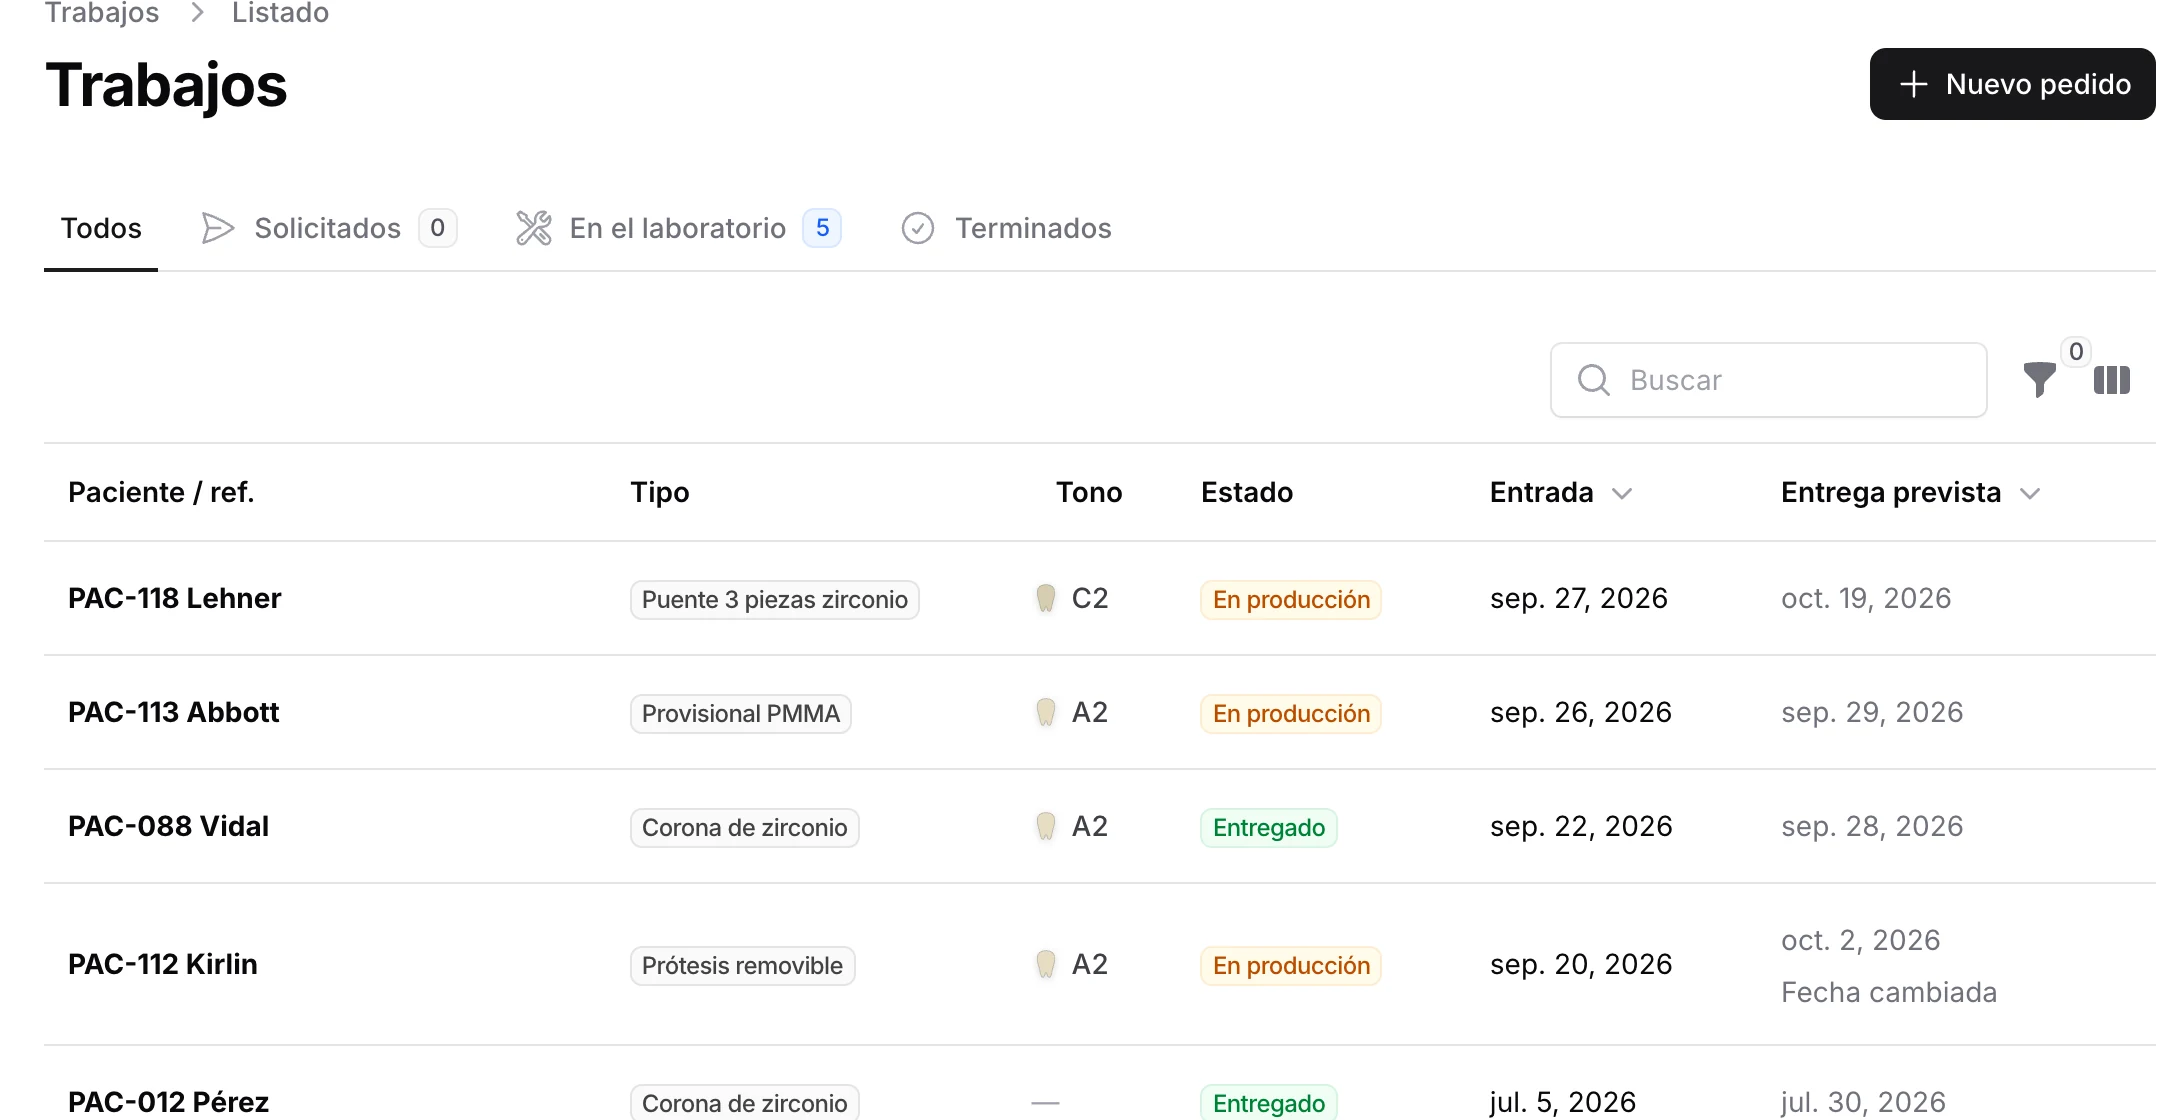Click the magnifier icon in search box

[1593, 380]
